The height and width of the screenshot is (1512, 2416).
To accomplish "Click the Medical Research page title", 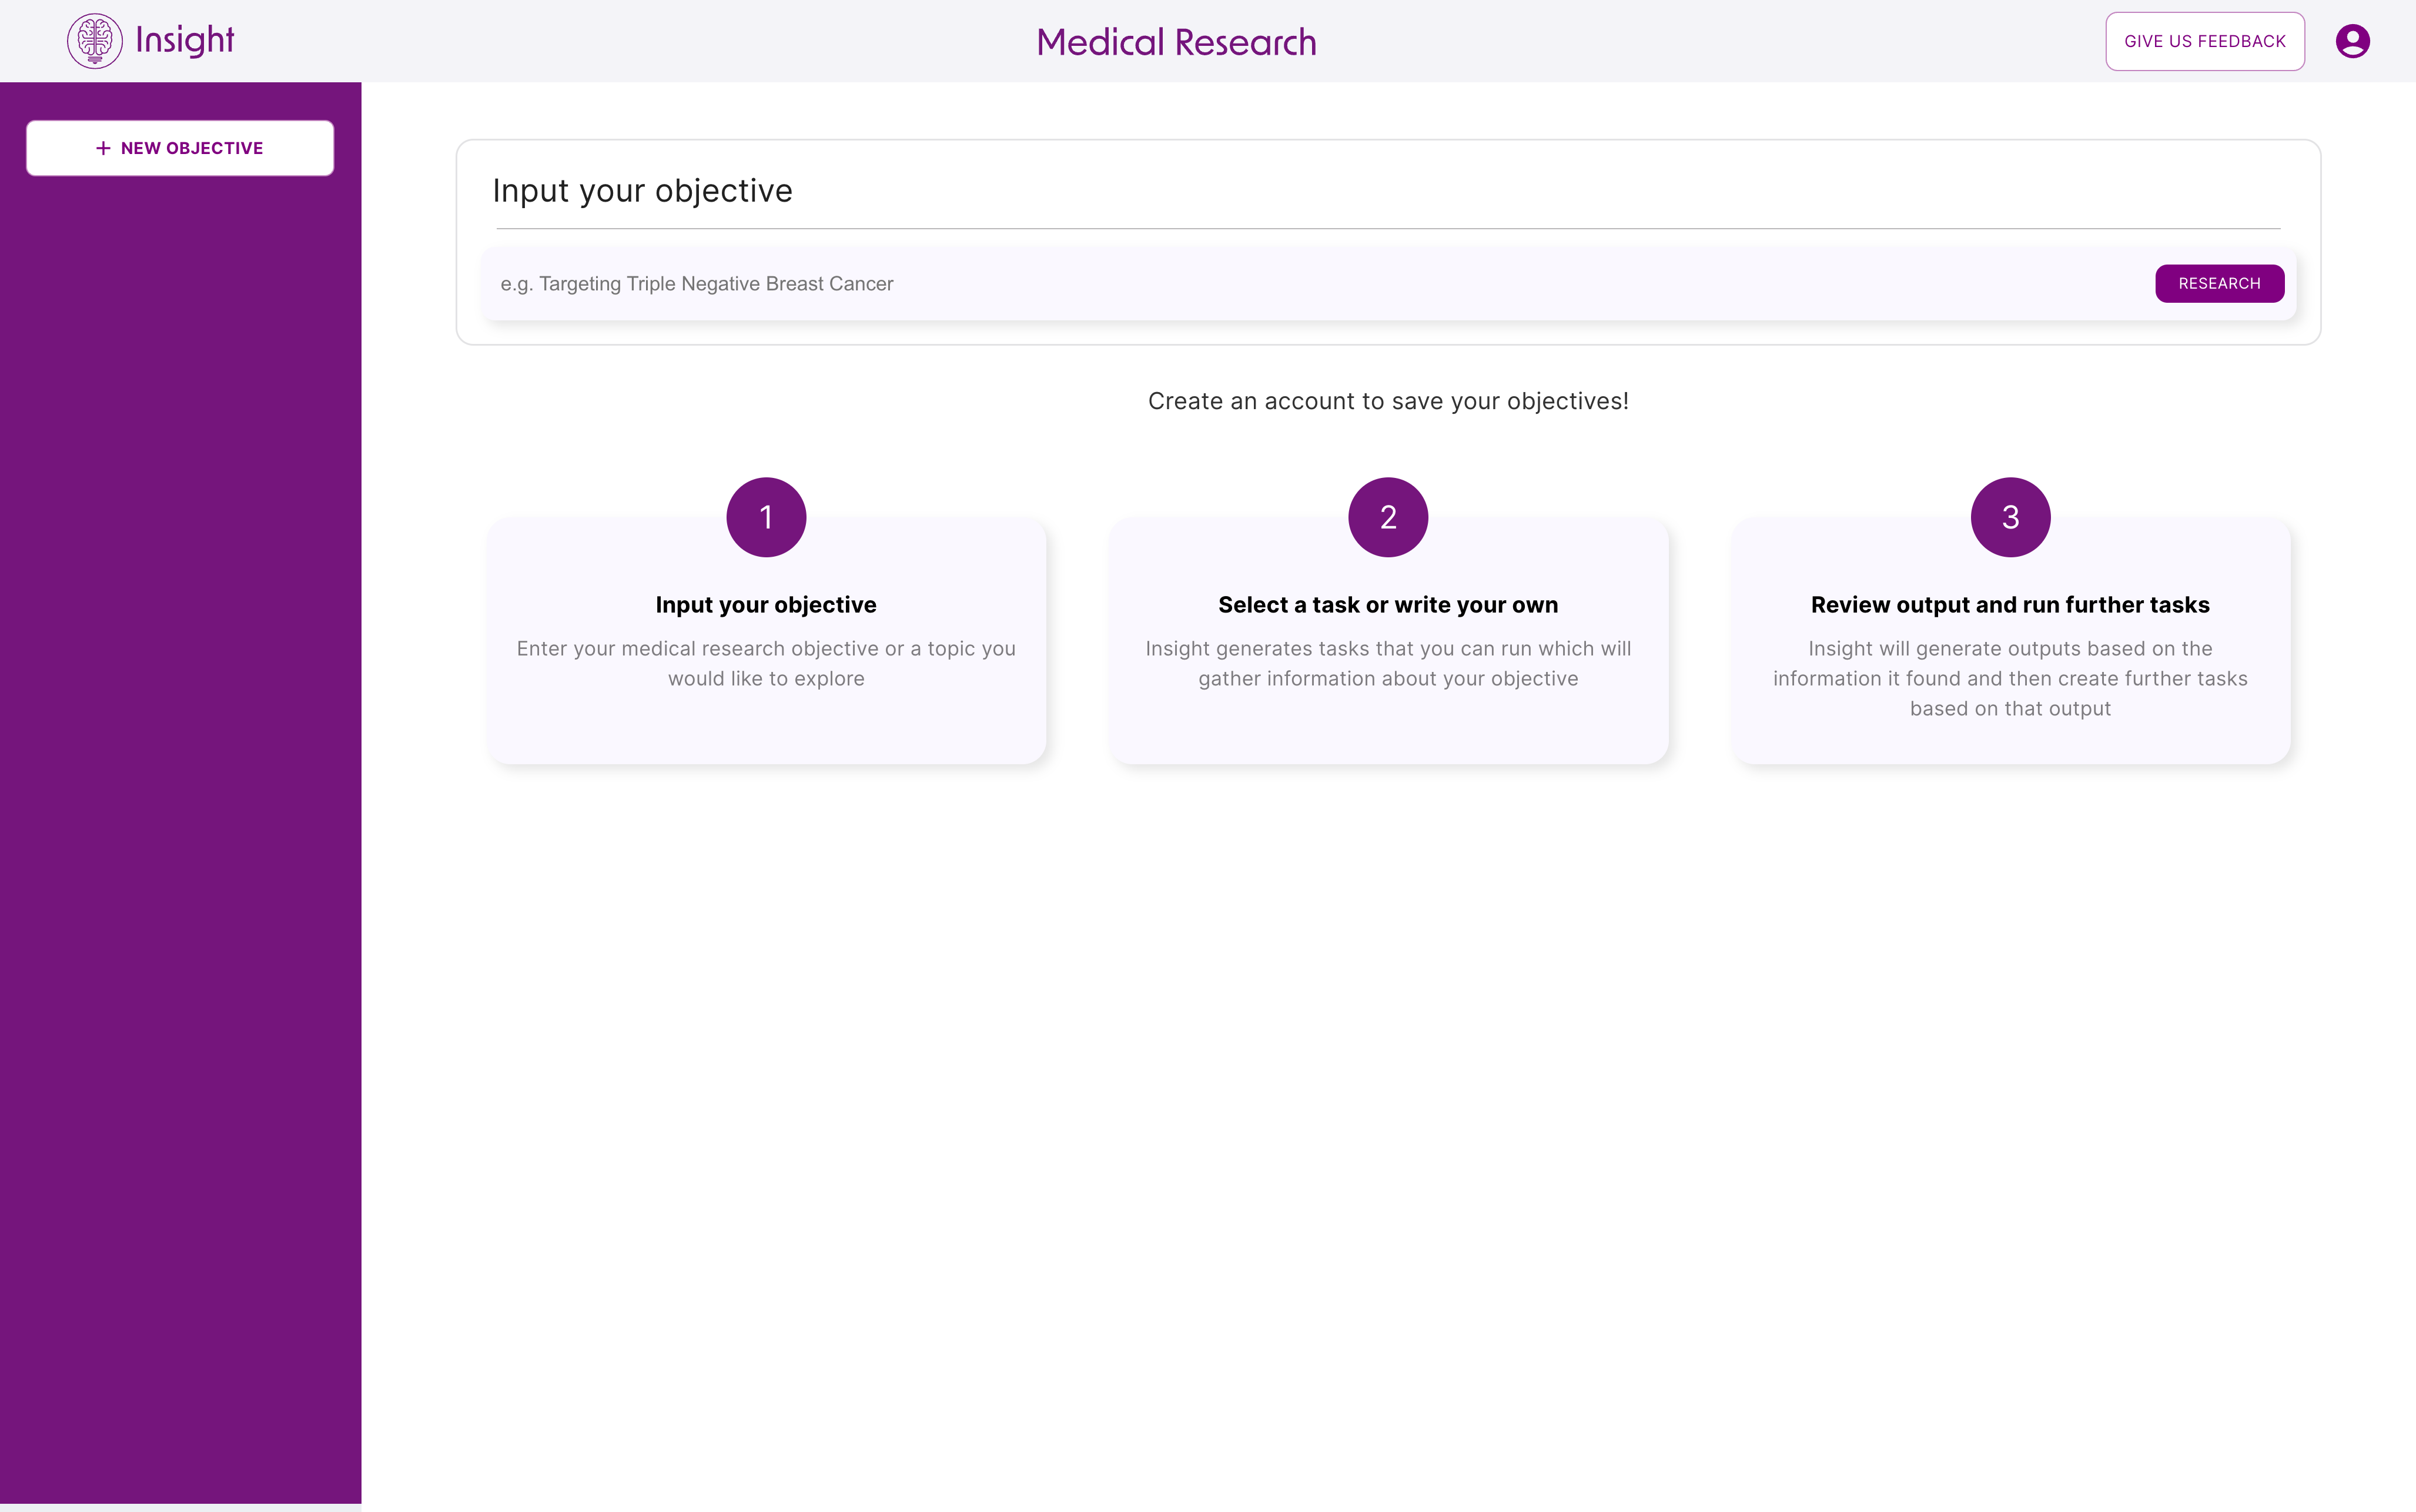I will (1176, 41).
